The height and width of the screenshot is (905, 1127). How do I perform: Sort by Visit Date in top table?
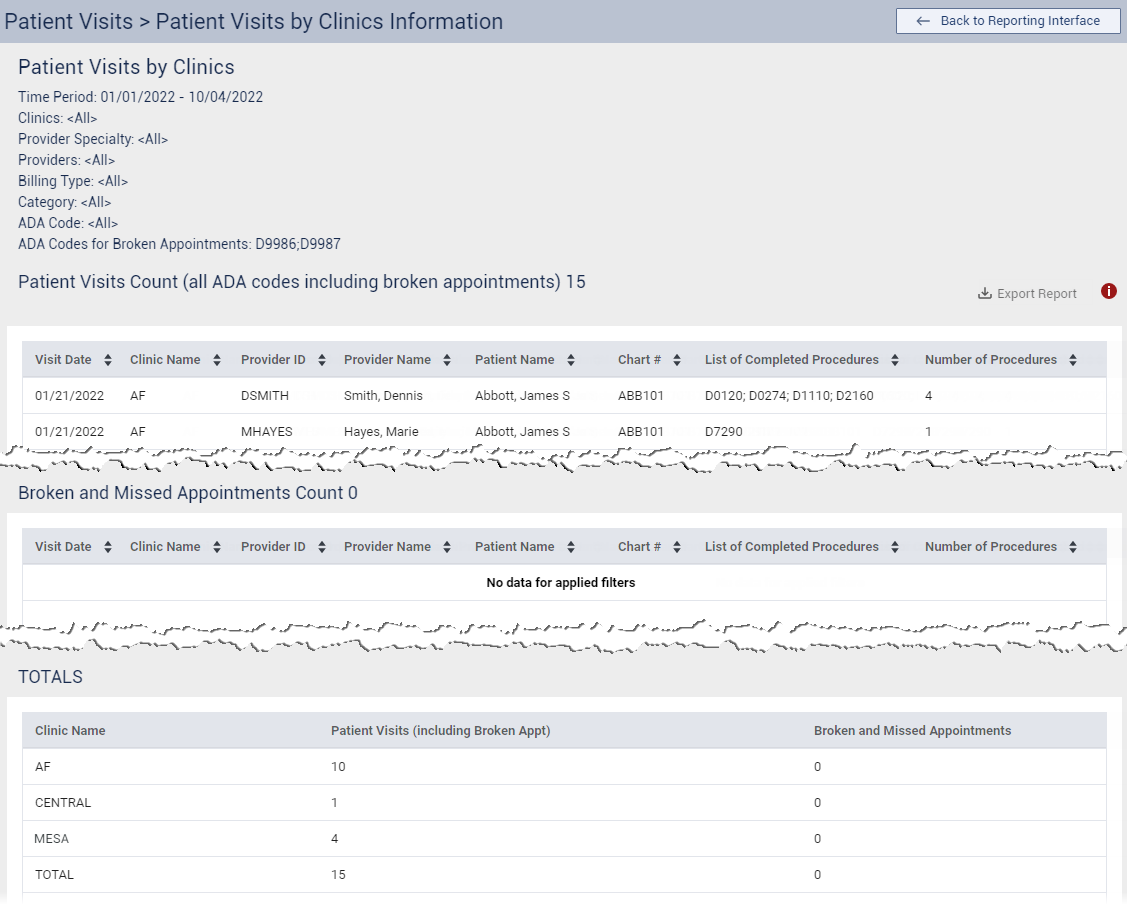point(107,360)
